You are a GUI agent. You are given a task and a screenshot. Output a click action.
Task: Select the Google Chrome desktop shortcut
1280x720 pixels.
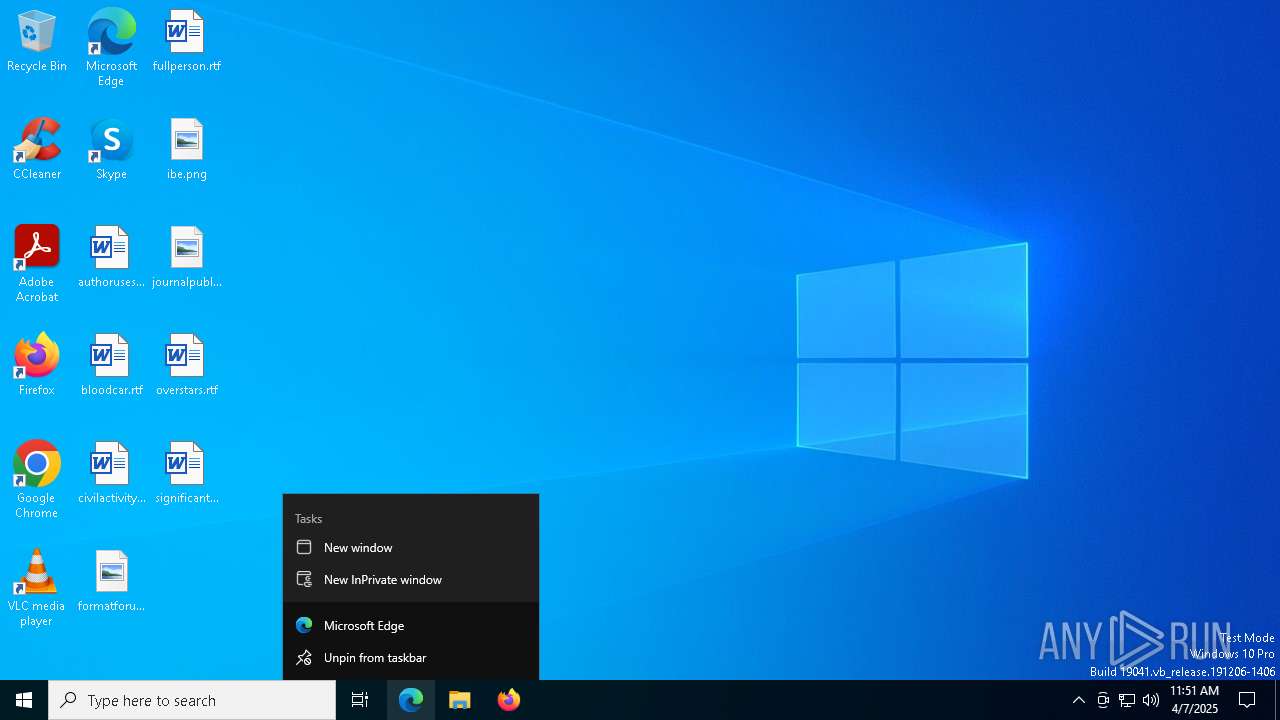[37, 480]
